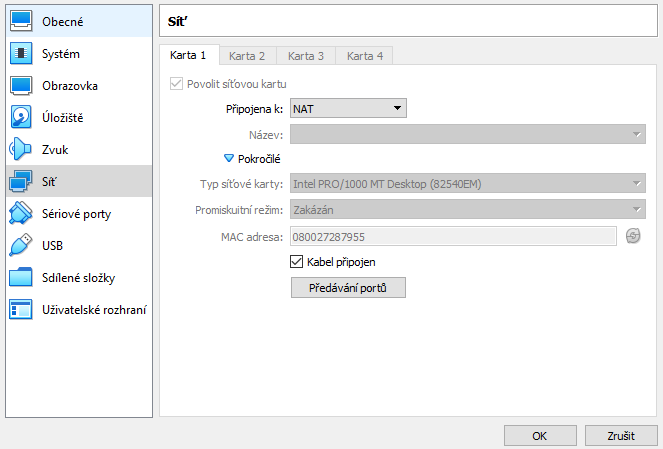Open the Uživatelské rozhraní section
Image resolution: width=663 pixels, height=449 pixels.
coord(95,309)
